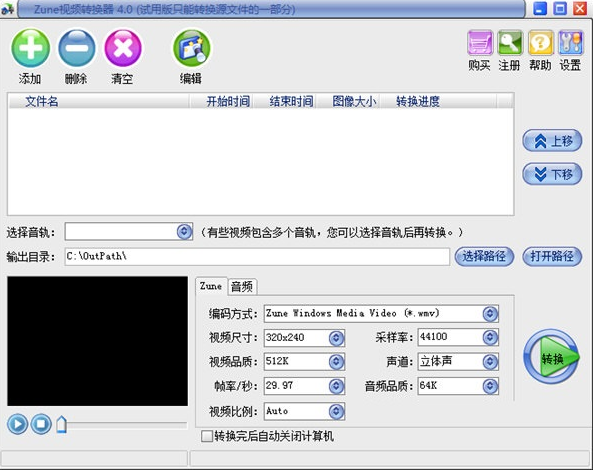Click the 选择路径 button
This screenshot has width=593, height=470.
pos(484,257)
